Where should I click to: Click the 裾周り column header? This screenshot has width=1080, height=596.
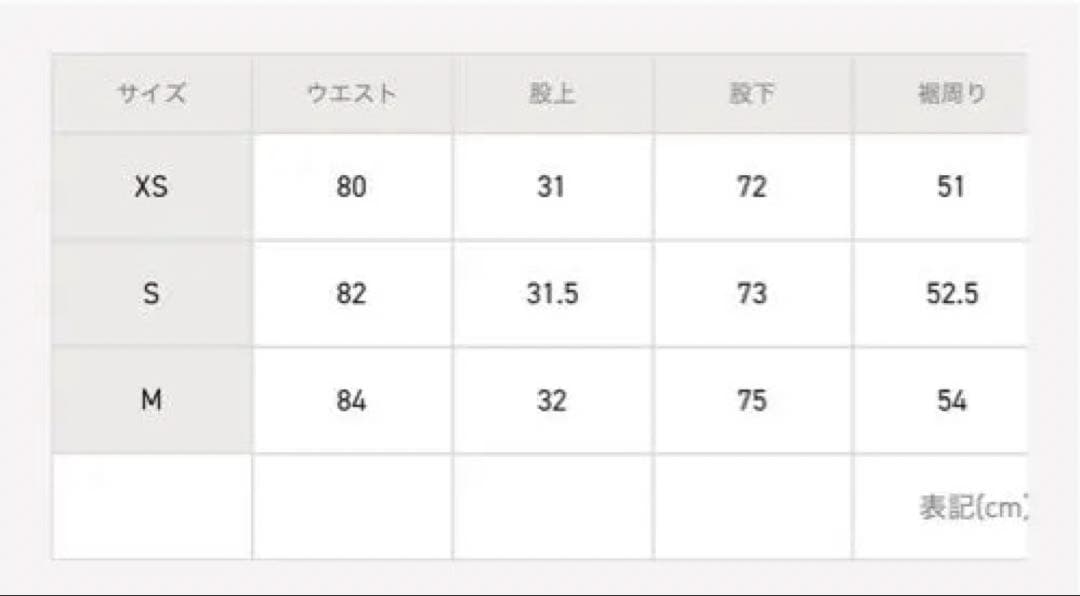point(951,95)
